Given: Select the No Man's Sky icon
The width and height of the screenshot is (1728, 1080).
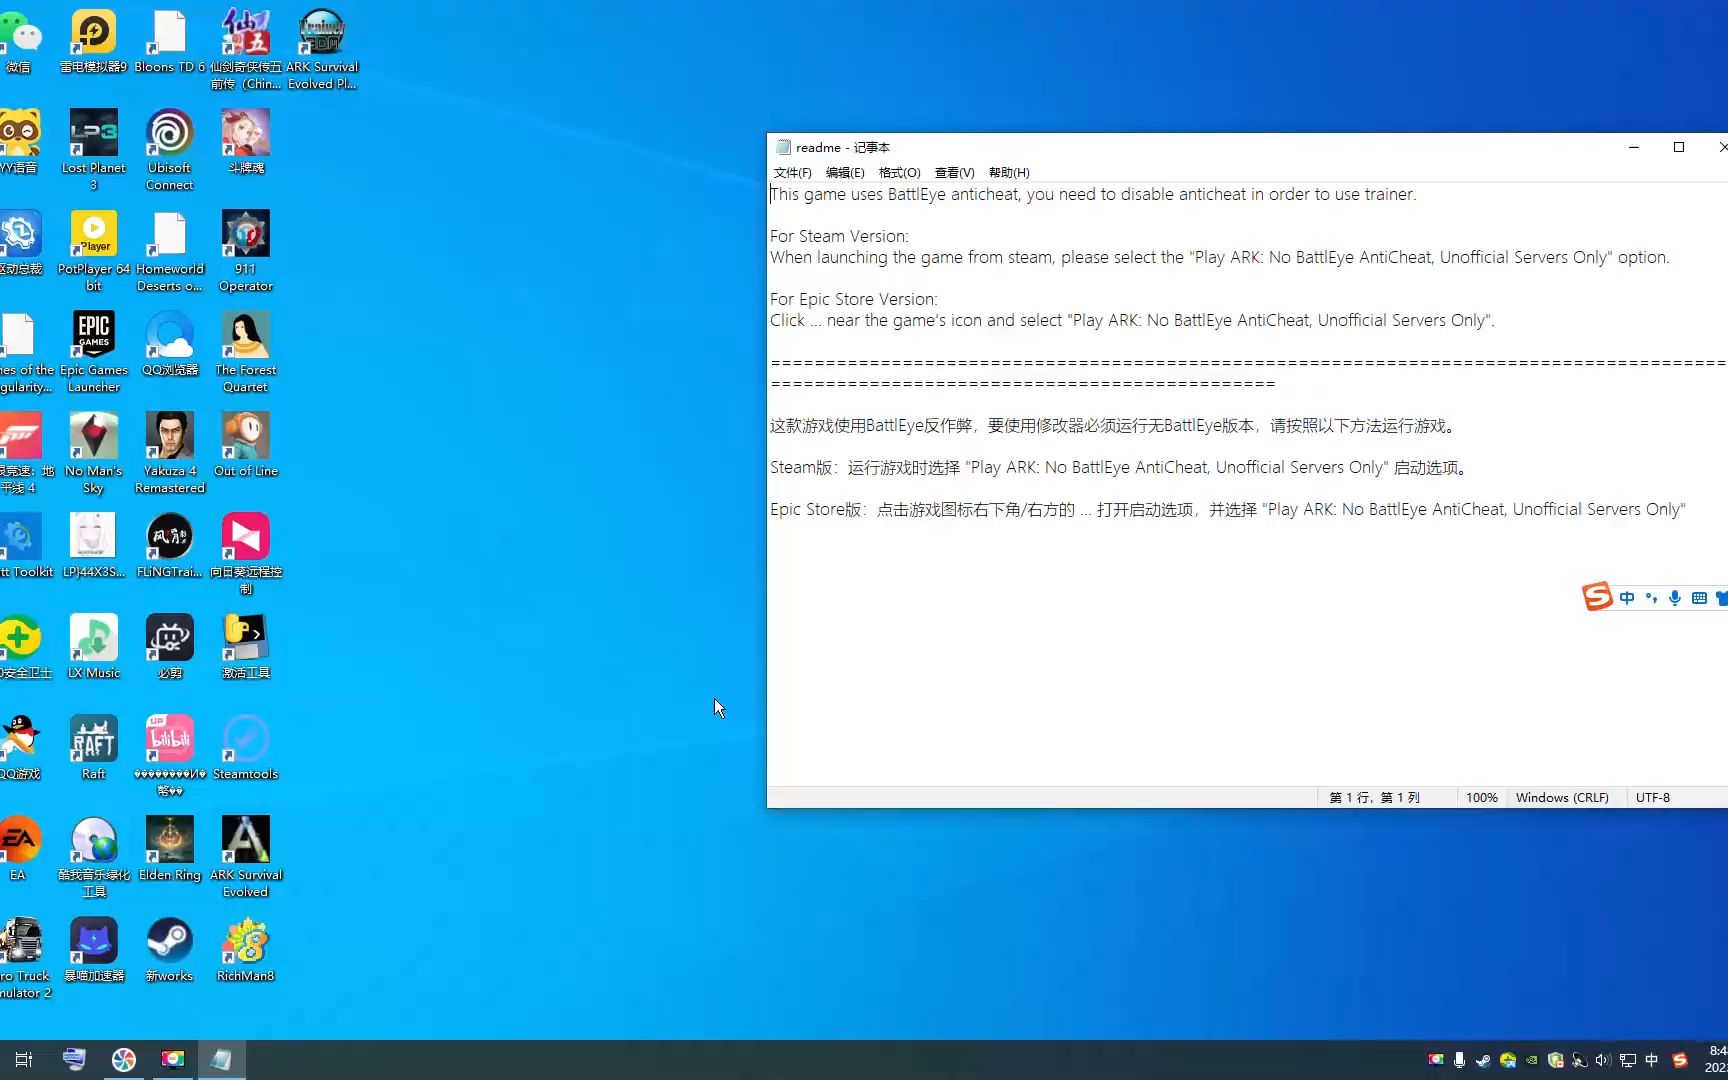Looking at the screenshot, I should pyautogui.click(x=93, y=453).
